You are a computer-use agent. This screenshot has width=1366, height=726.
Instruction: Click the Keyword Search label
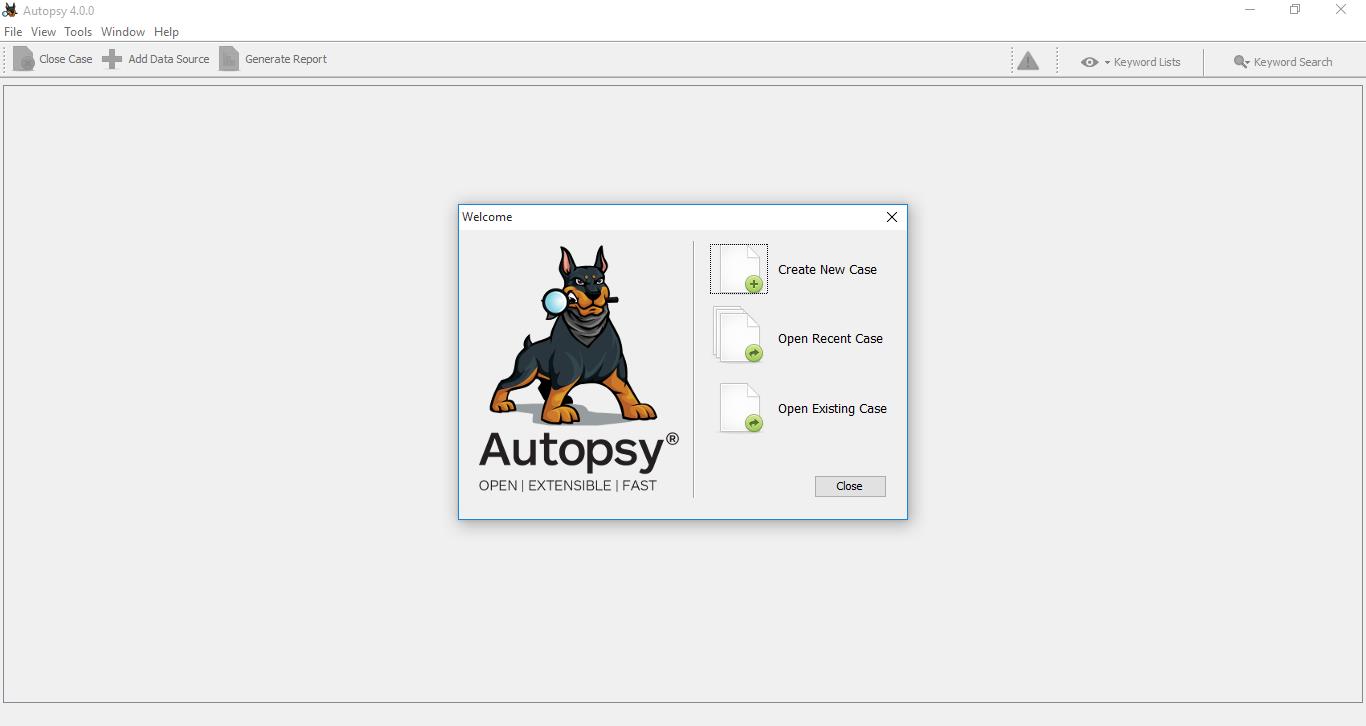click(x=1293, y=62)
